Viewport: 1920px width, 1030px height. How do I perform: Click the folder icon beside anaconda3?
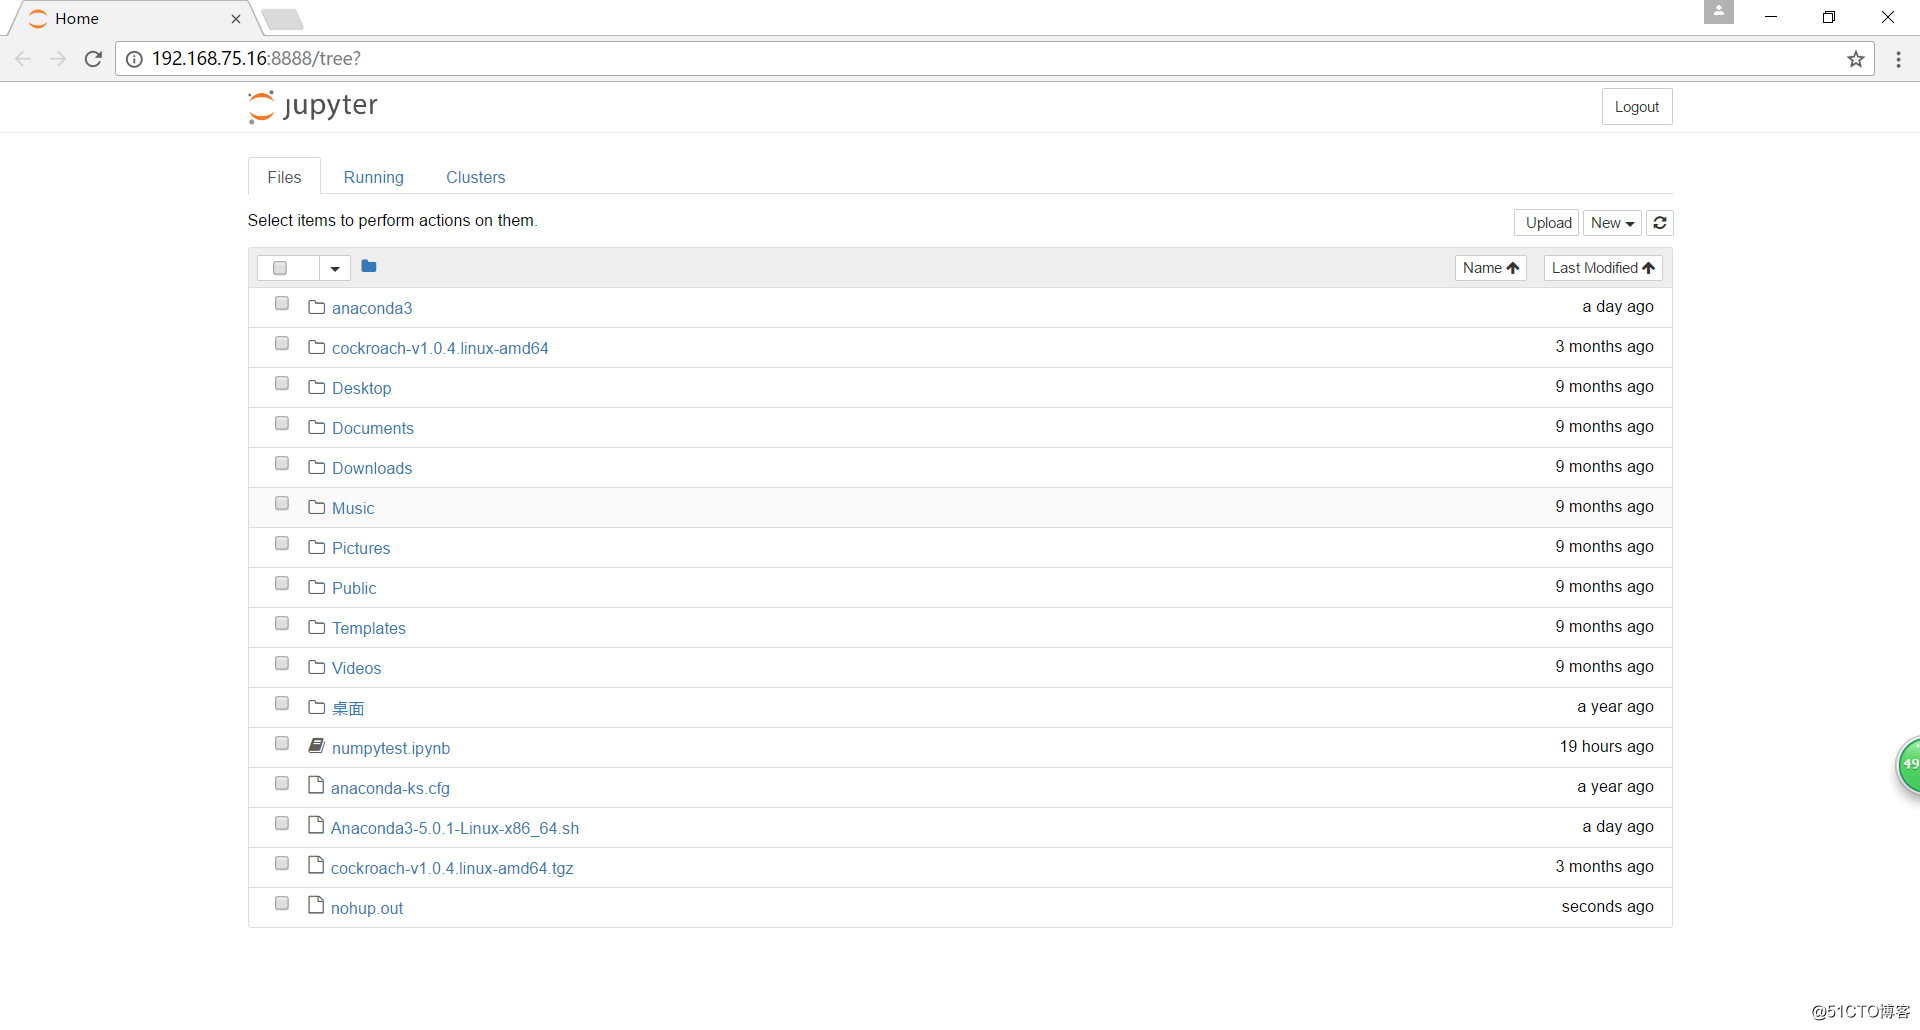pos(316,306)
